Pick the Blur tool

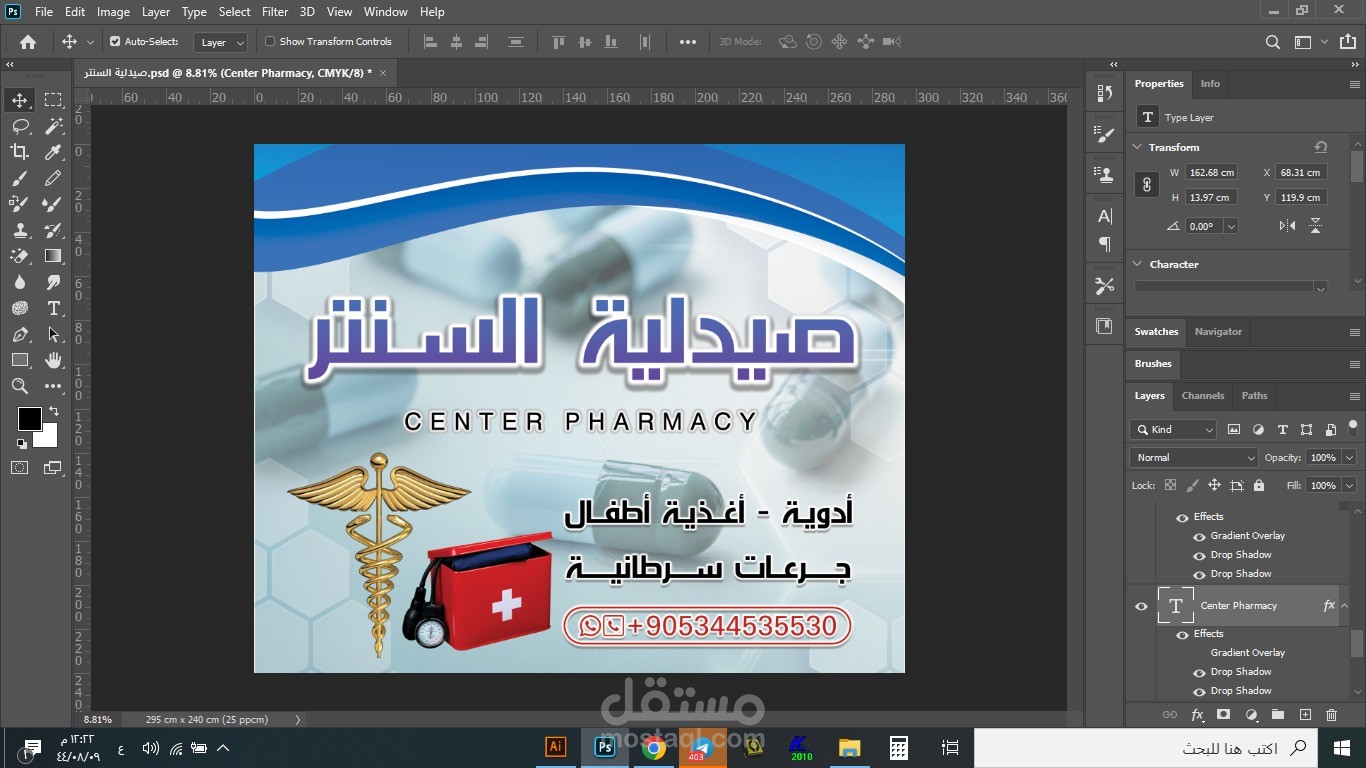pyautogui.click(x=19, y=282)
